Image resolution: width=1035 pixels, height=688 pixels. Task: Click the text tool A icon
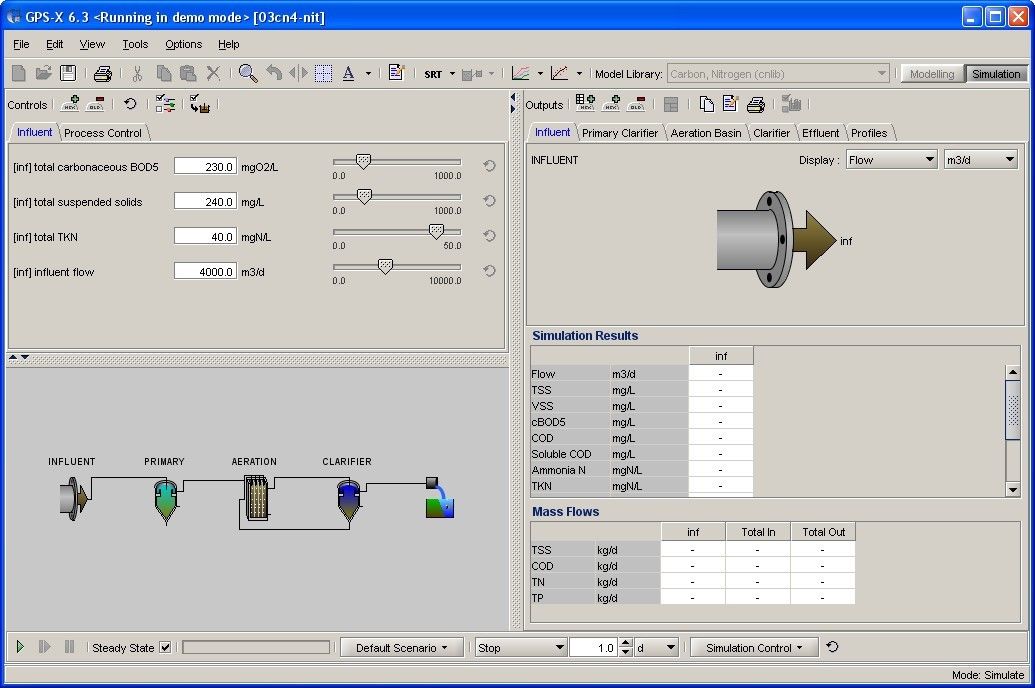349,73
